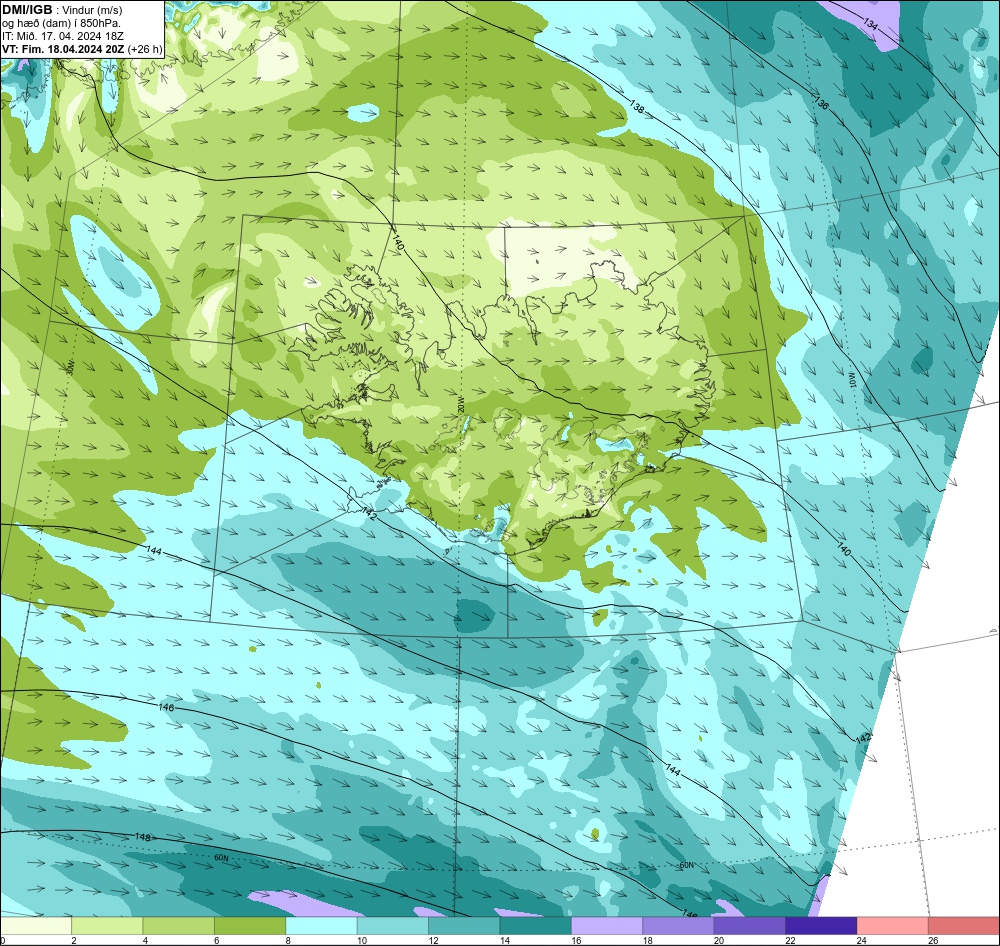
Task: Select legend tick label 12
Action: tap(433, 940)
